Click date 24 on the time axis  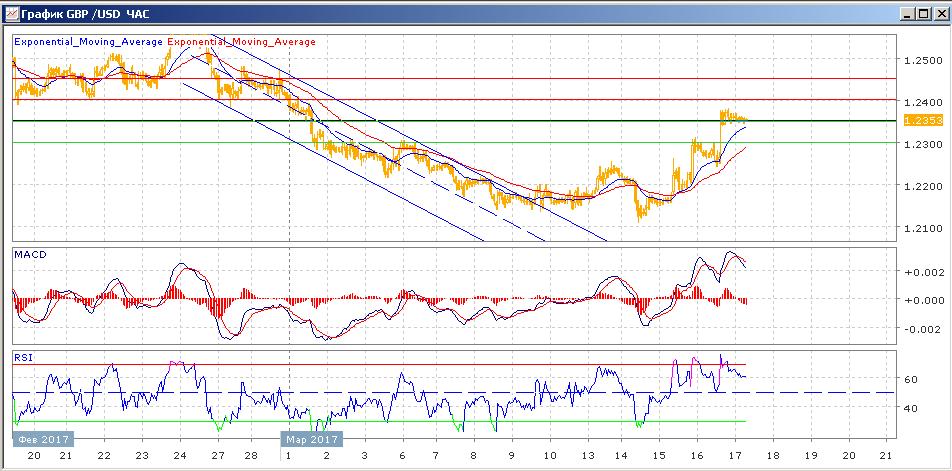[180, 455]
